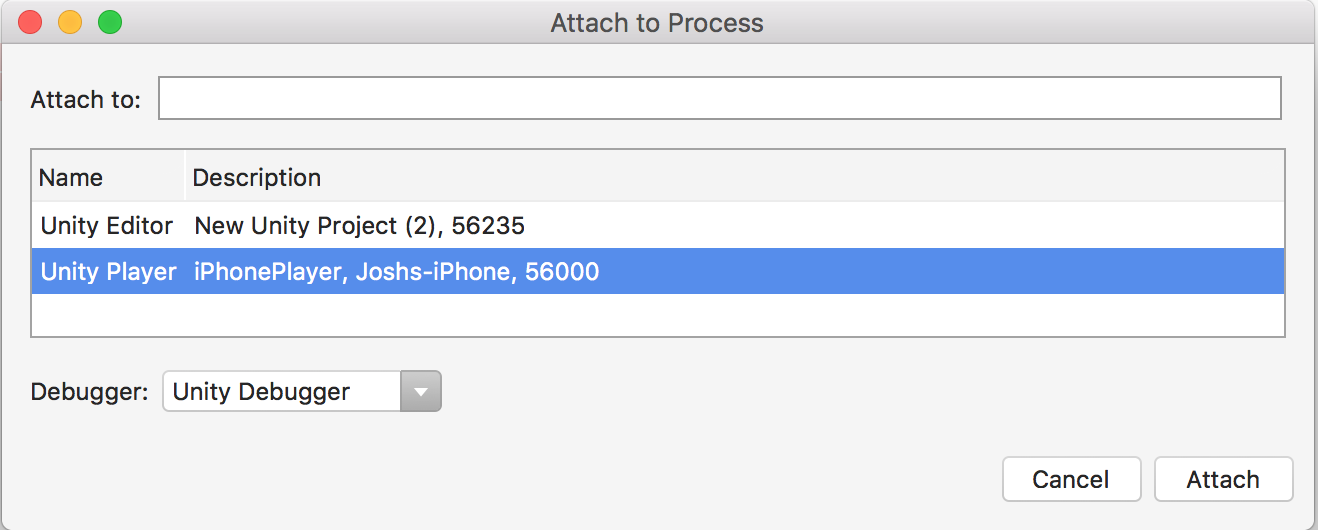Click the yellow minimize window button
This screenshot has height=530, width=1318.
pos(70,22)
